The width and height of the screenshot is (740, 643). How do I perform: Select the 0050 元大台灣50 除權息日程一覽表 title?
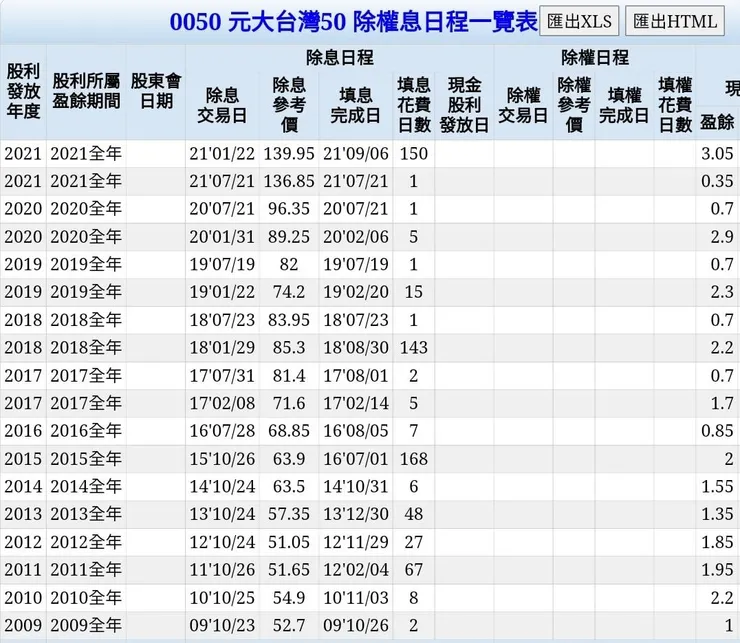coord(353,22)
